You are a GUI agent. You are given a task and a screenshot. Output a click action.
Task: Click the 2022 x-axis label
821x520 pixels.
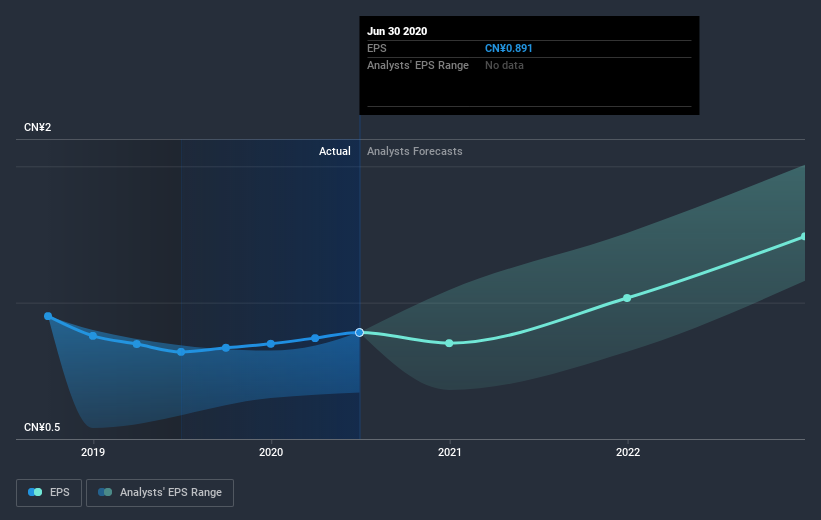[x=628, y=452]
